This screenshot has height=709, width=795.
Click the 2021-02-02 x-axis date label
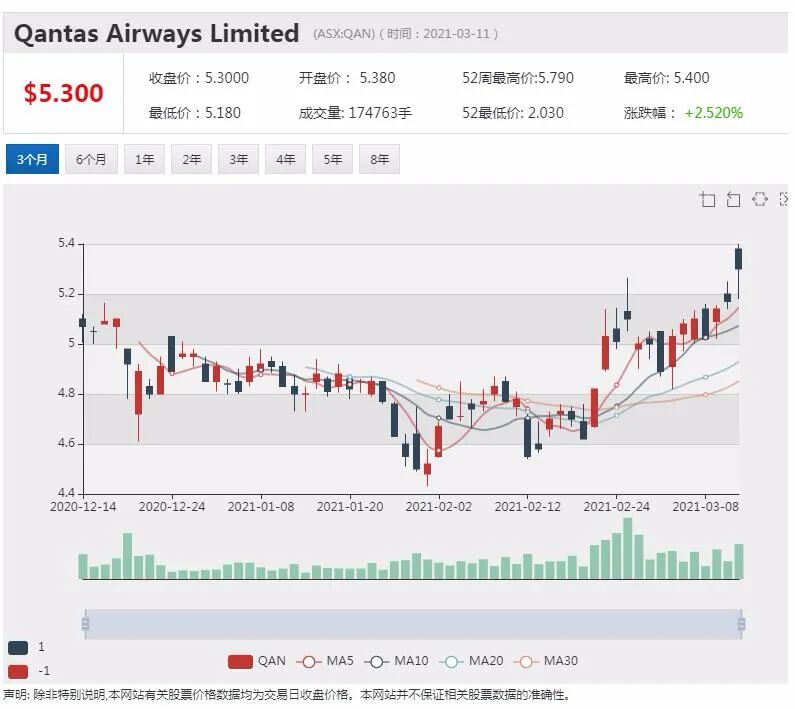pyautogui.click(x=439, y=507)
